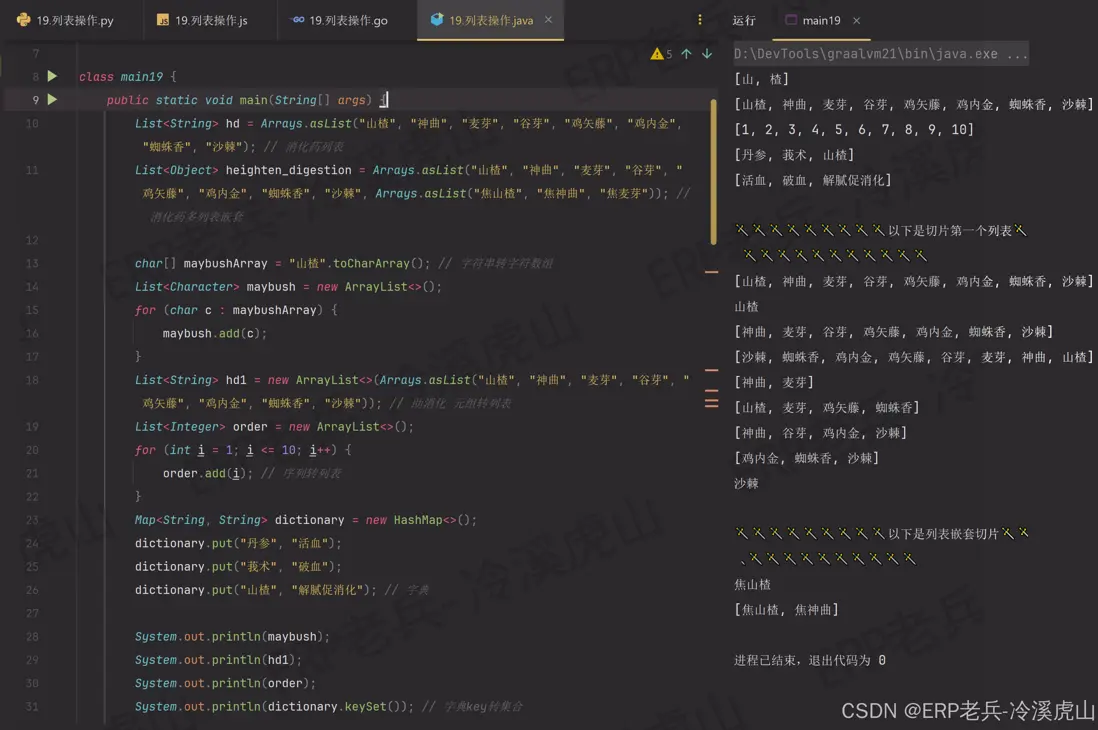Select the java.exe command line in run output
This screenshot has width=1098, height=730.
880,54
